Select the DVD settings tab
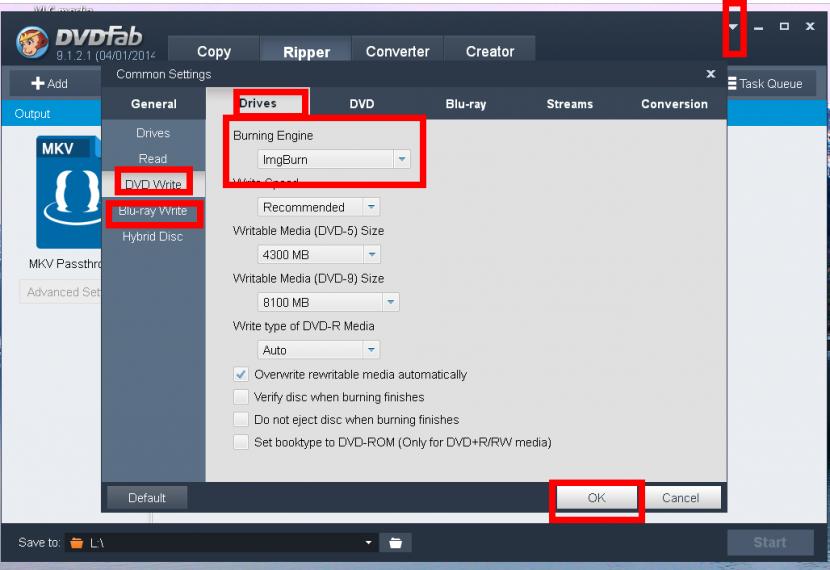The height and width of the screenshot is (570, 830). (362, 104)
